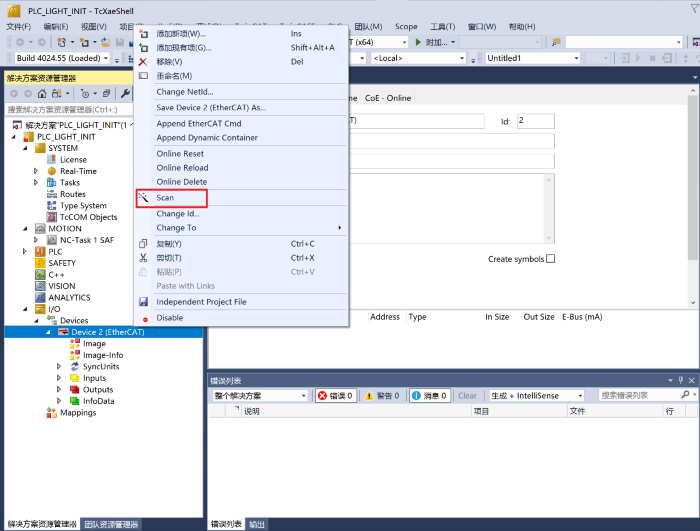Screen dimensions: 700x531
Task: Expand the Outputs node
Action: pyautogui.click(x=59, y=389)
